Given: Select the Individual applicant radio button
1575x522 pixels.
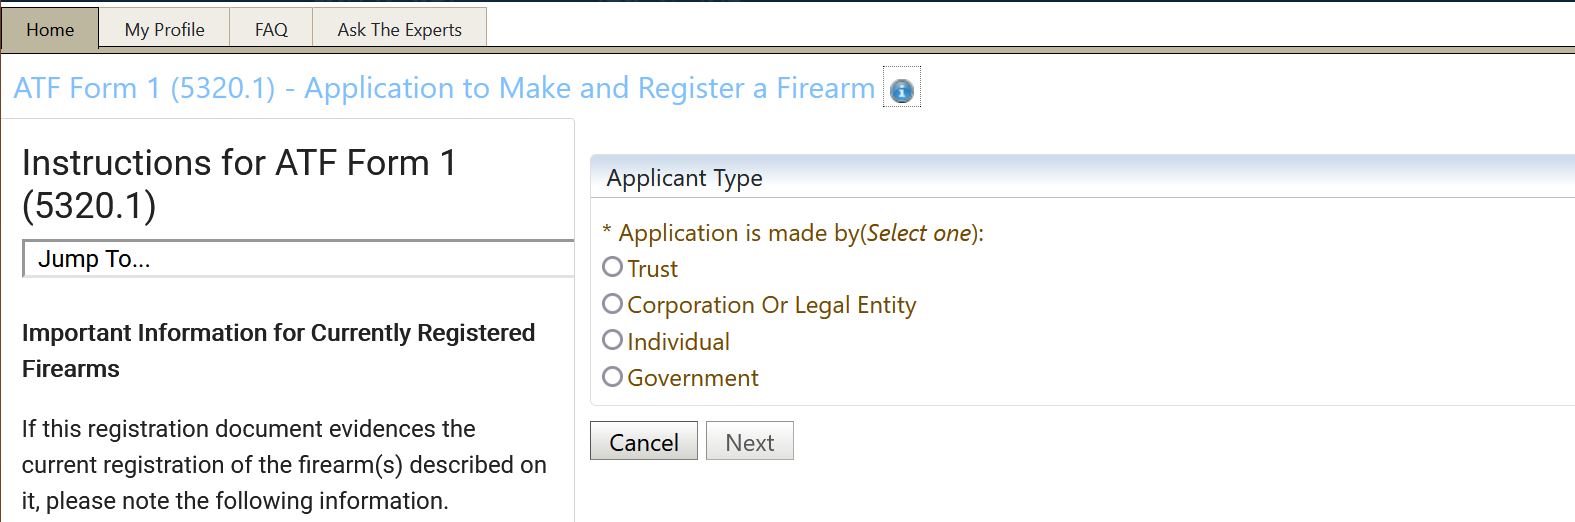Looking at the screenshot, I should (x=613, y=340).
